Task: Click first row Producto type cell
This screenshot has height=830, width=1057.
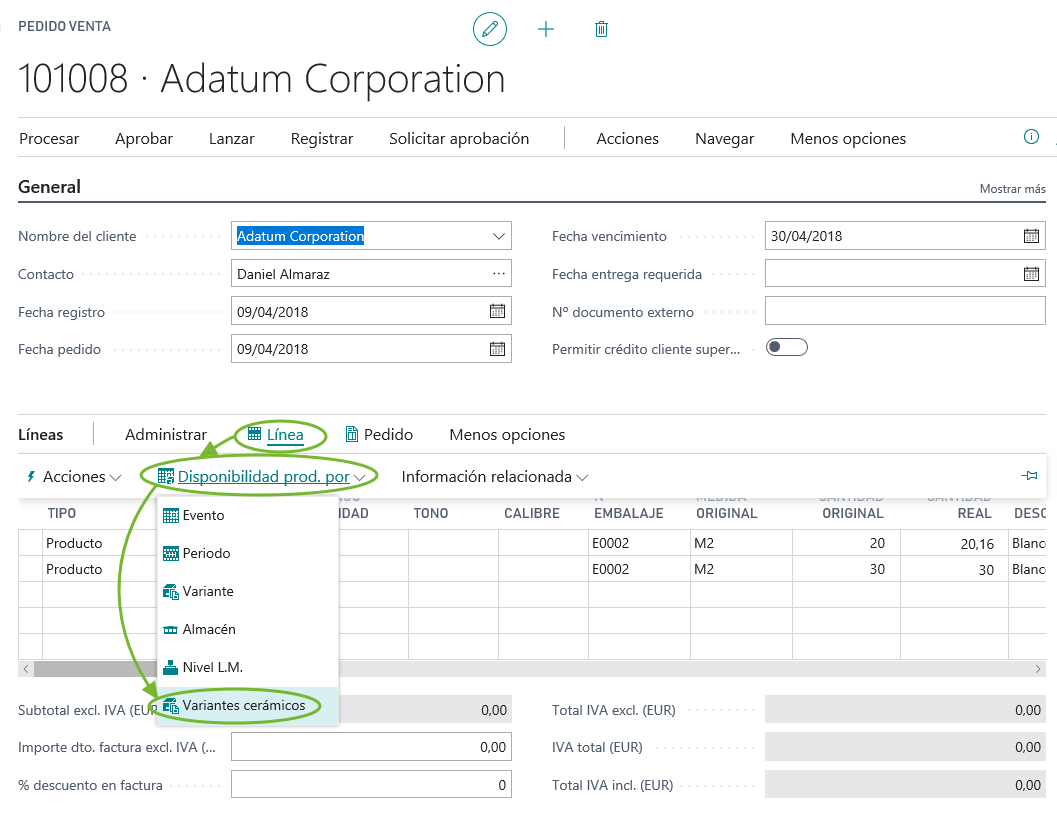Action: (100, 543)
